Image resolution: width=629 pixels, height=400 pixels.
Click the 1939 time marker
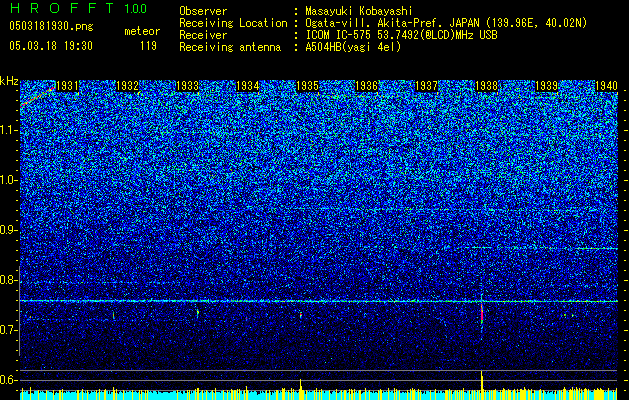547,86
